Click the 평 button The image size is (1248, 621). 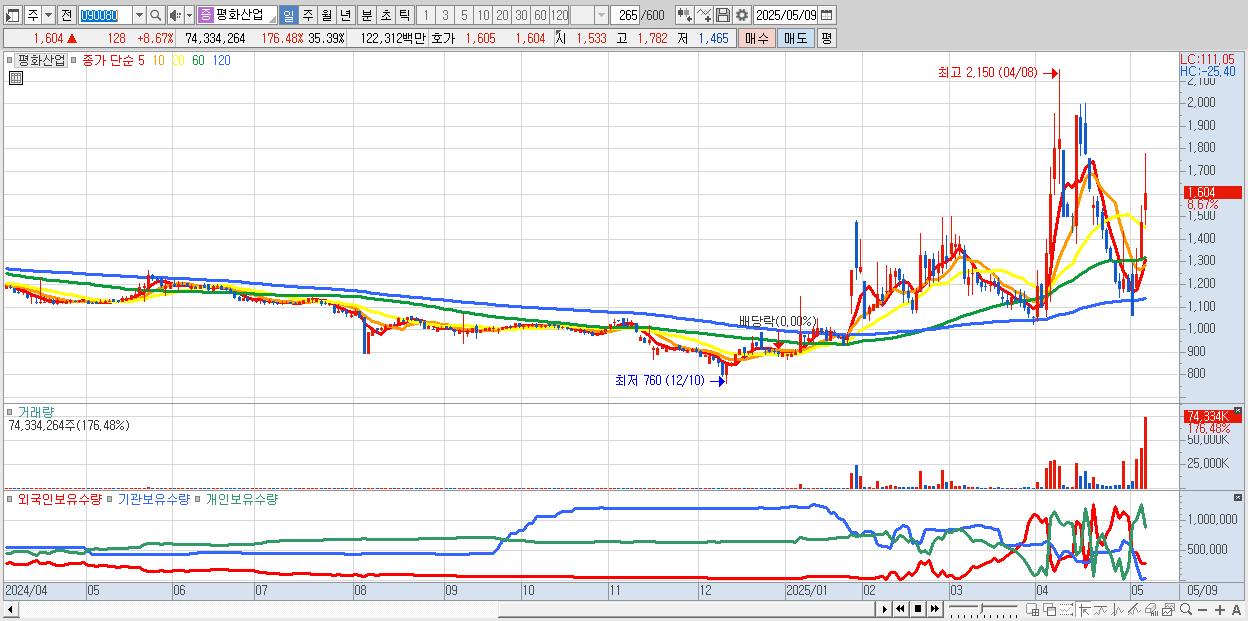tap(826, 38)
